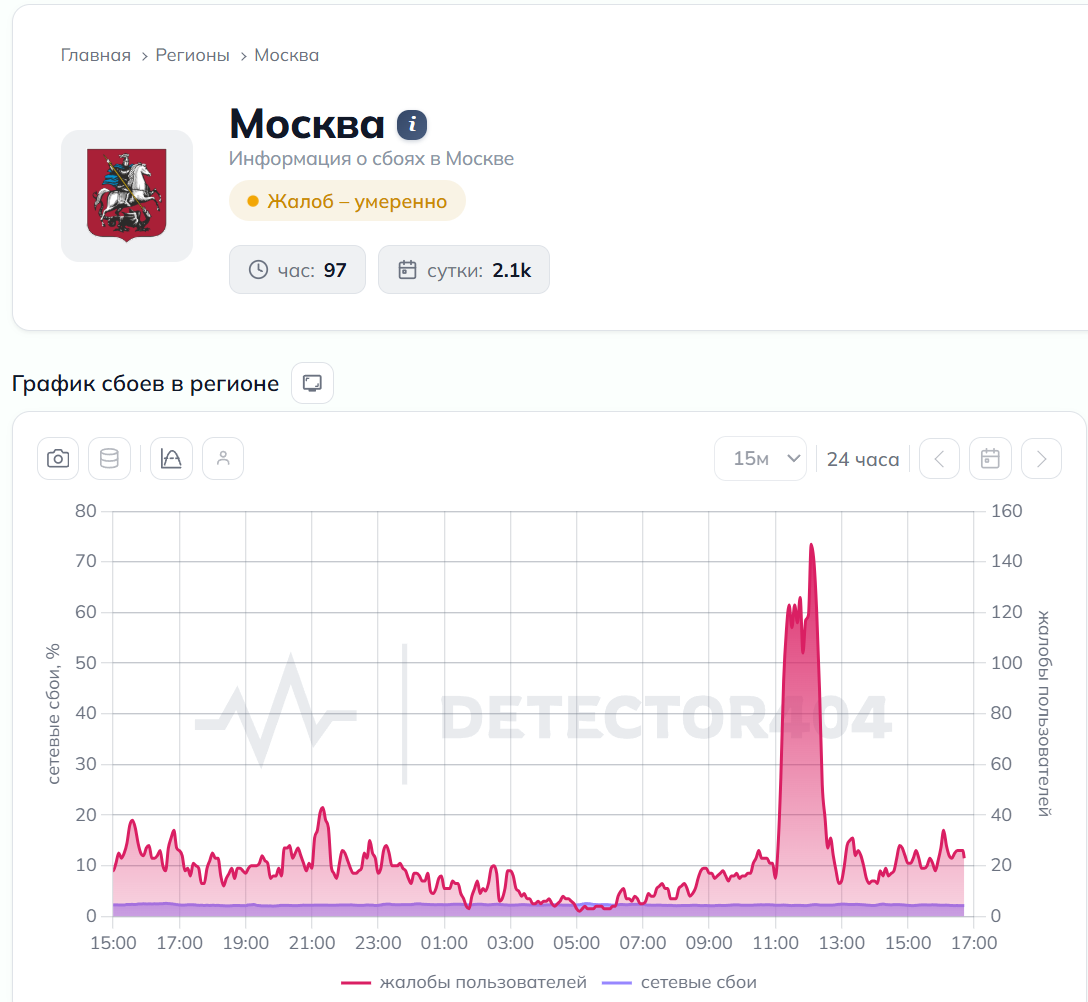Go to previous period with left arrow
Viewport: 1088px width, 1002px height.
(x=940, y=459)
